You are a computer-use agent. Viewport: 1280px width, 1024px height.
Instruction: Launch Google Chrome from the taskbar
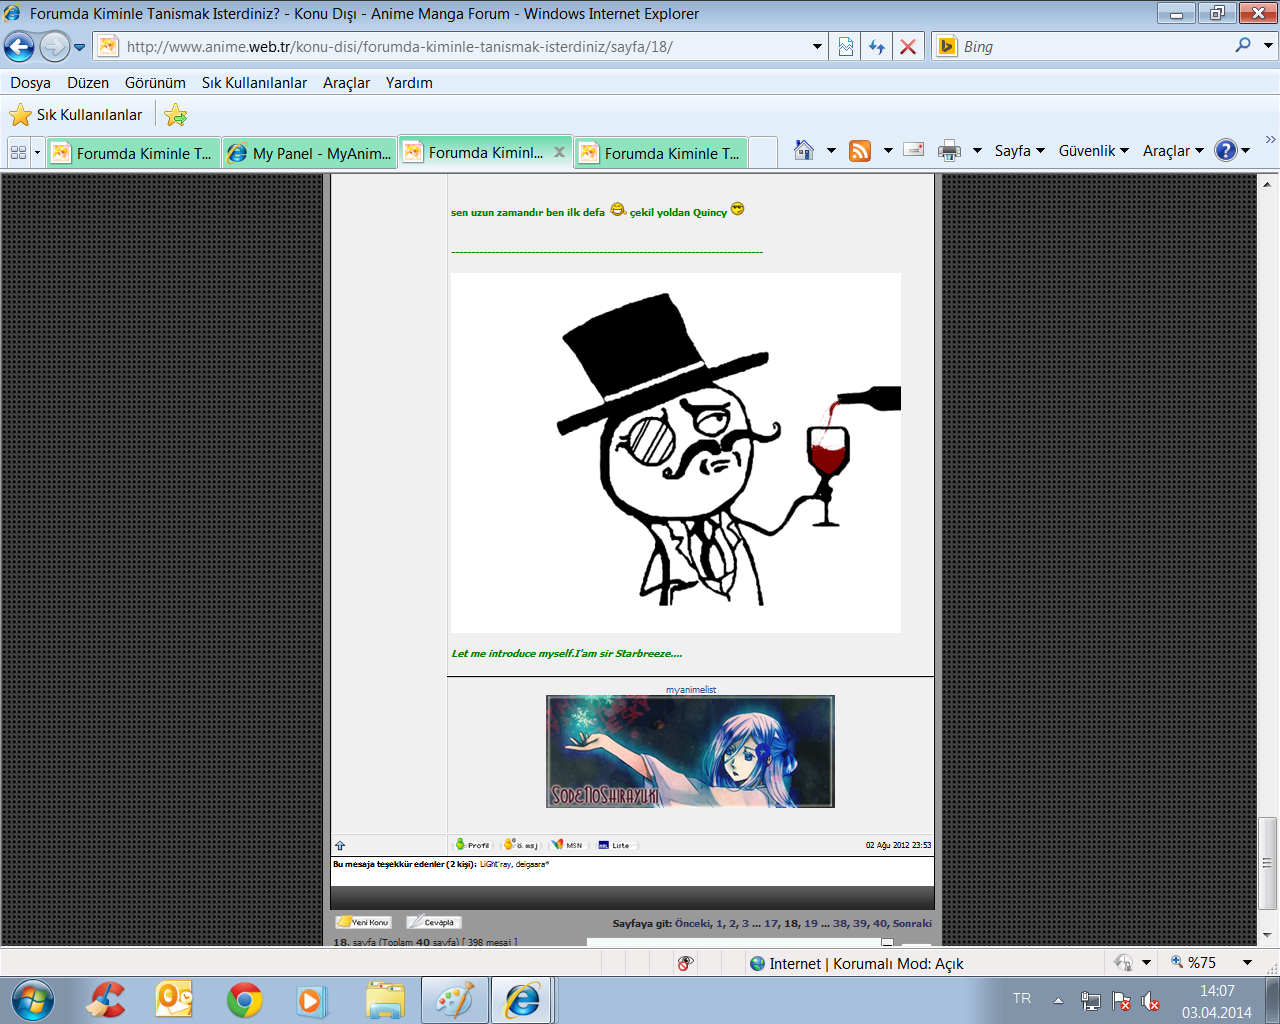244,1000
